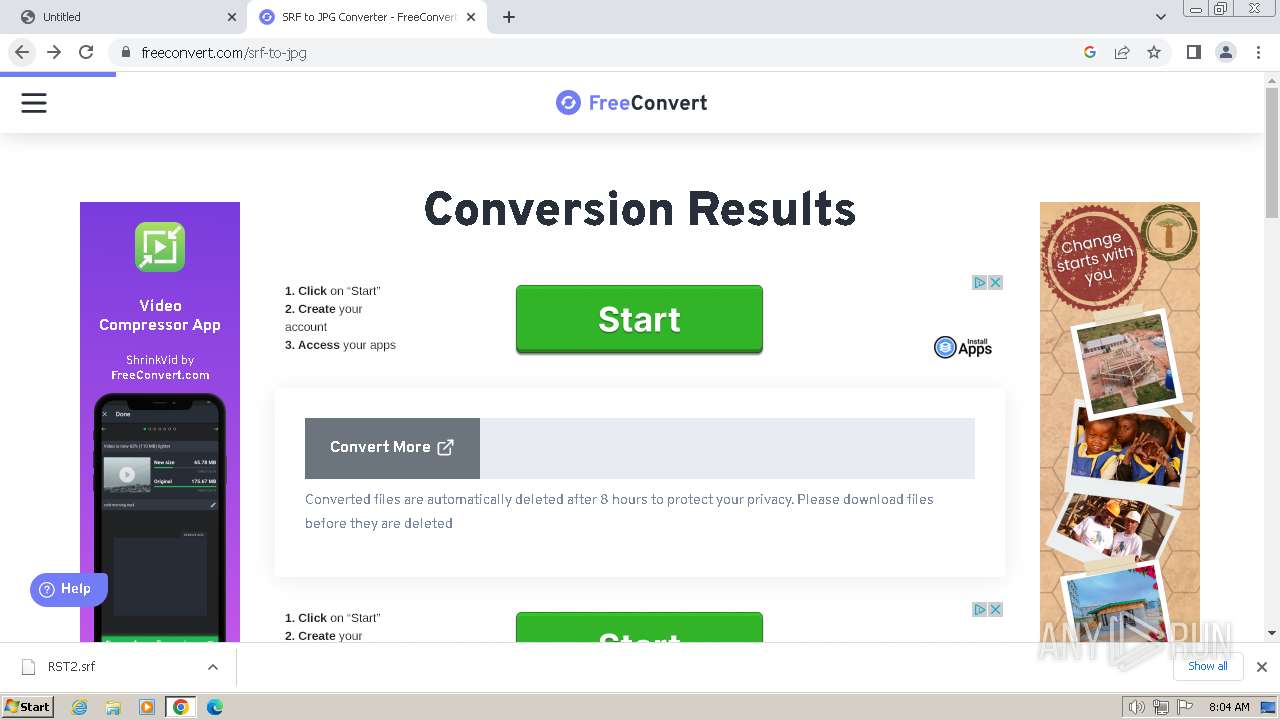Bookmark this page with star
The height and width of the screenshot is (720, 1280).
click(1154, 52)
